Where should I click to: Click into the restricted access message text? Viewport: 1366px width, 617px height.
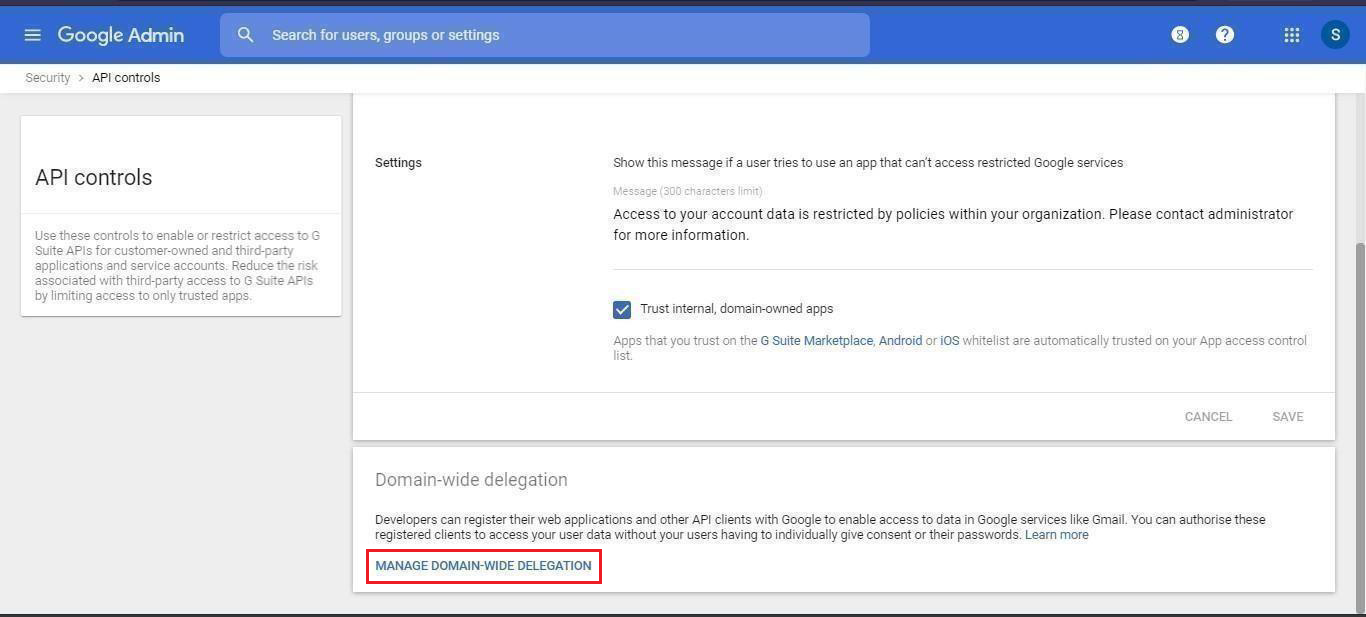point(953,225)
